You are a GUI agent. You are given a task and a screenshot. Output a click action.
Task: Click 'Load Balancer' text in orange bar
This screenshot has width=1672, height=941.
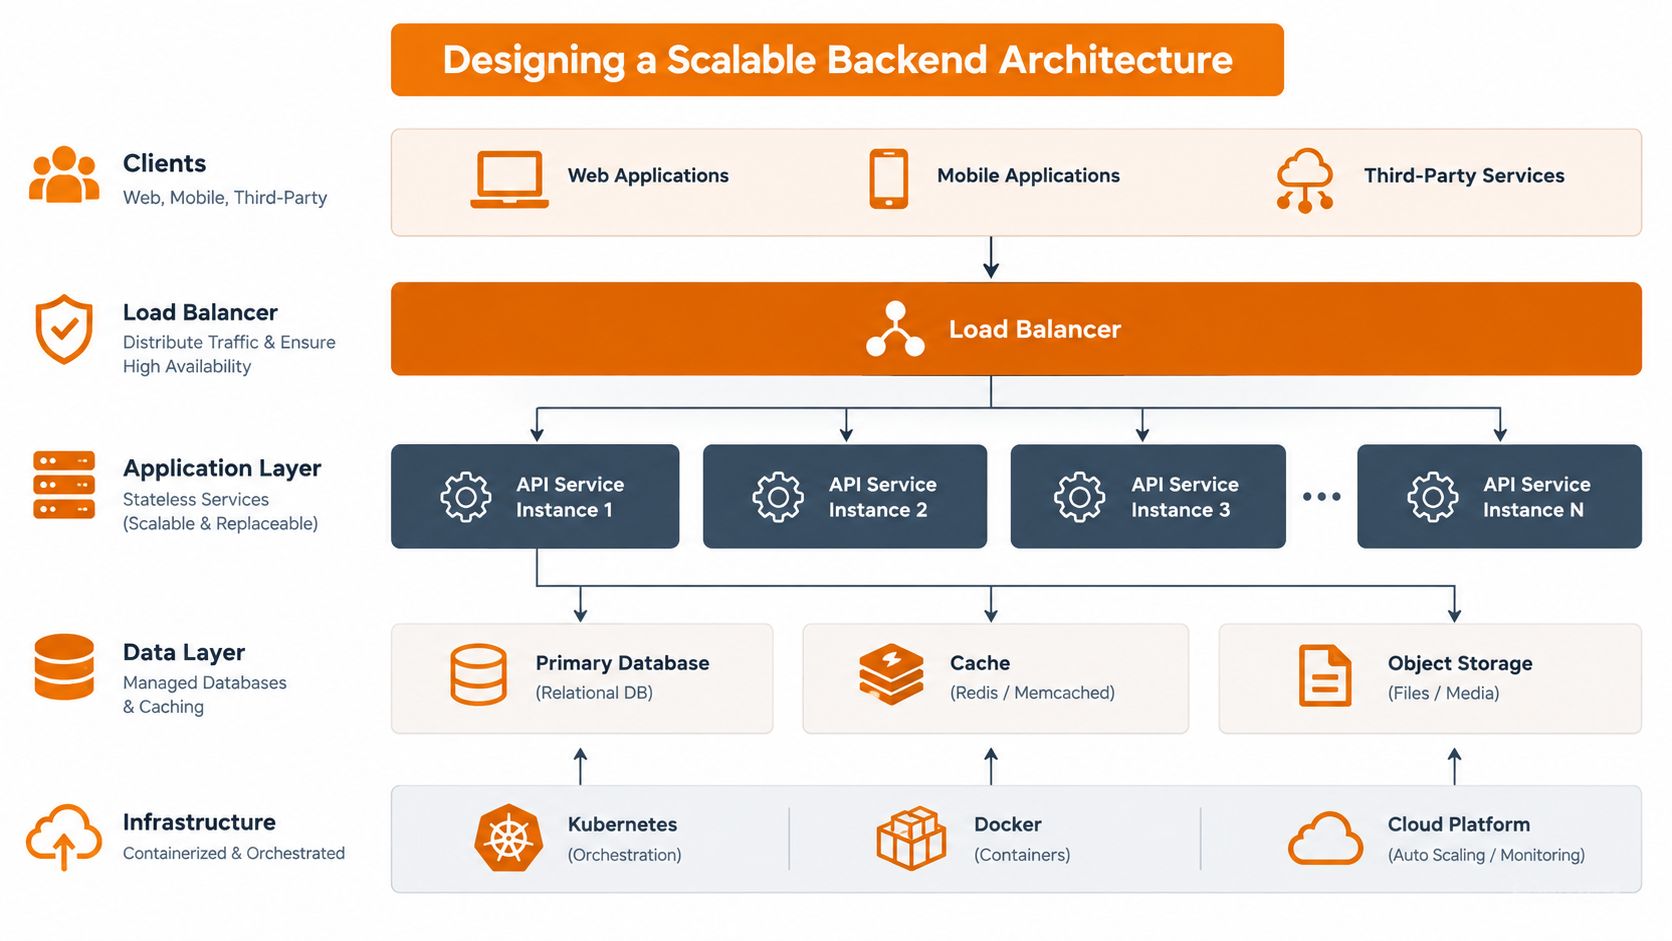[1035, 330]
